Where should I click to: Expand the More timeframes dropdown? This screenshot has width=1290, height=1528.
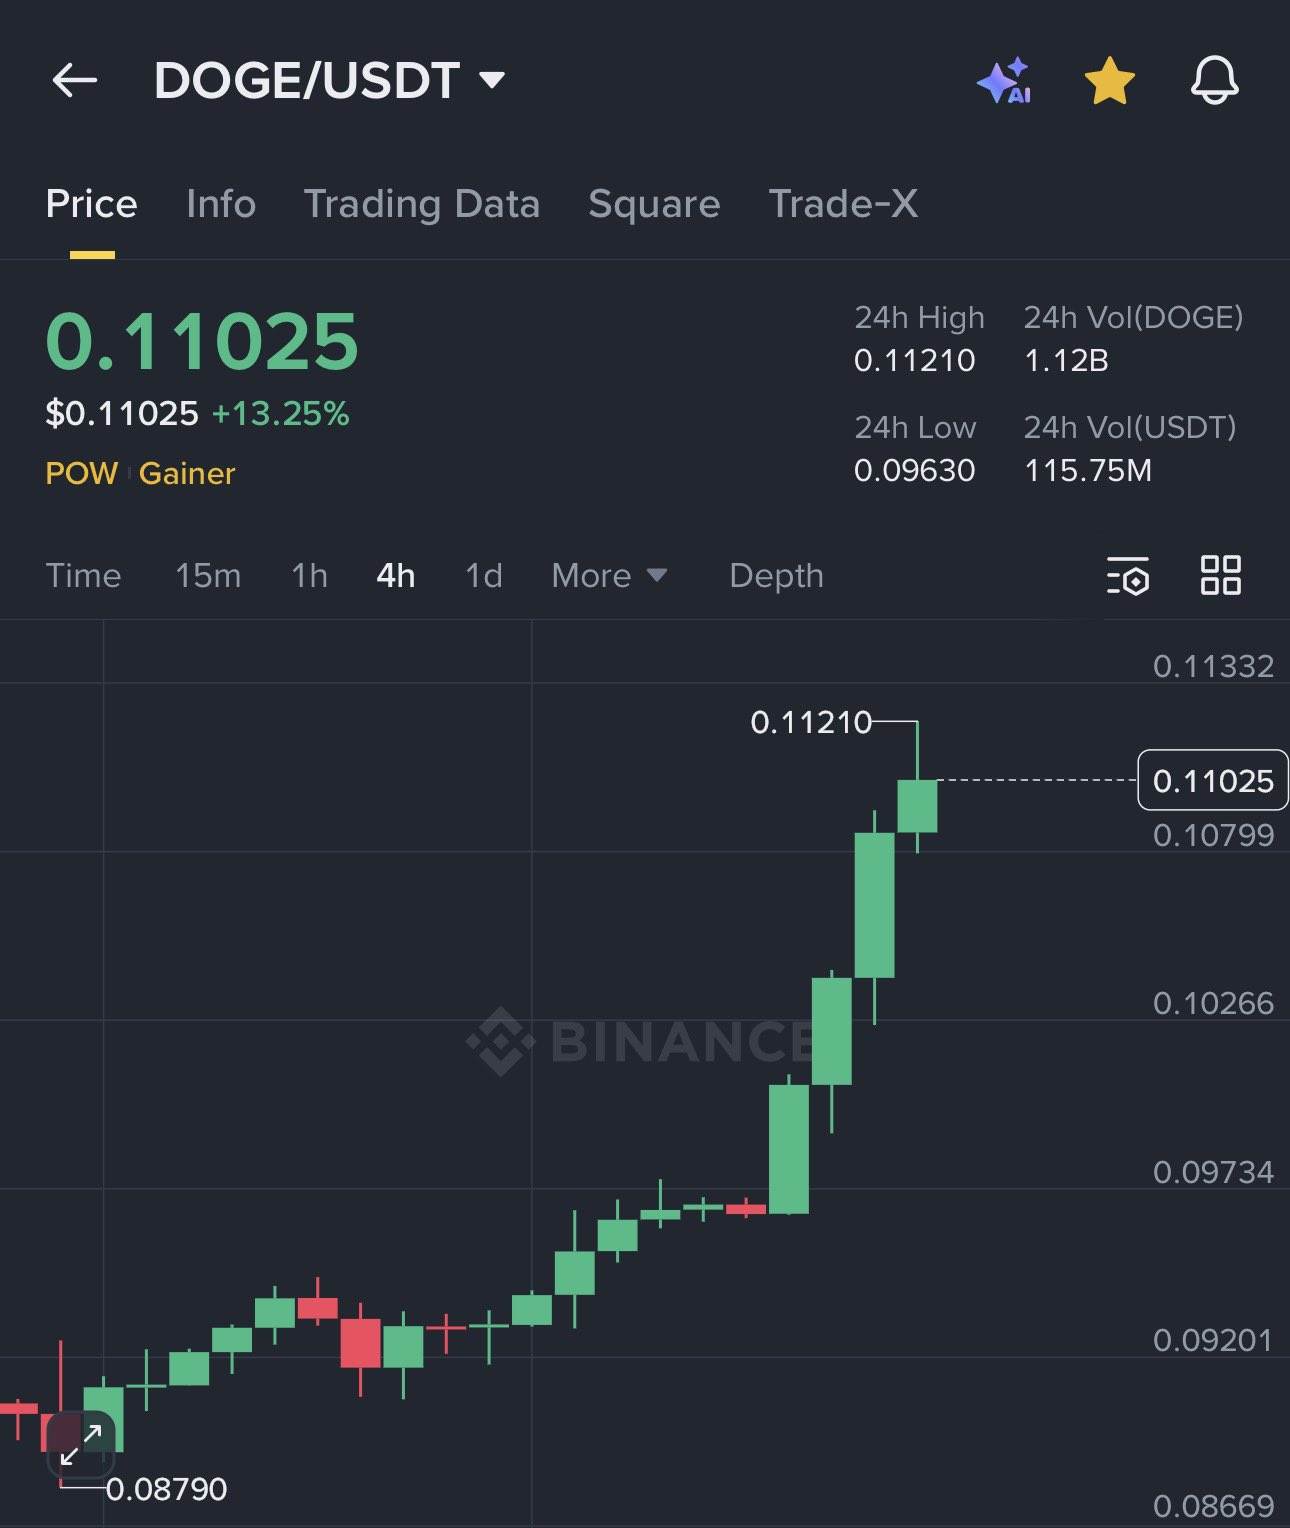coord(608,576)
